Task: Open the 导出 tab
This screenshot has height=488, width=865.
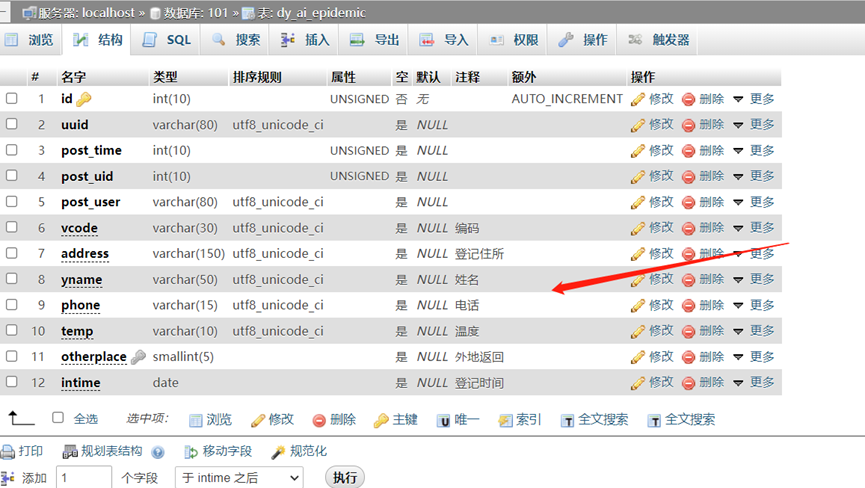Action: click(375, 40)
